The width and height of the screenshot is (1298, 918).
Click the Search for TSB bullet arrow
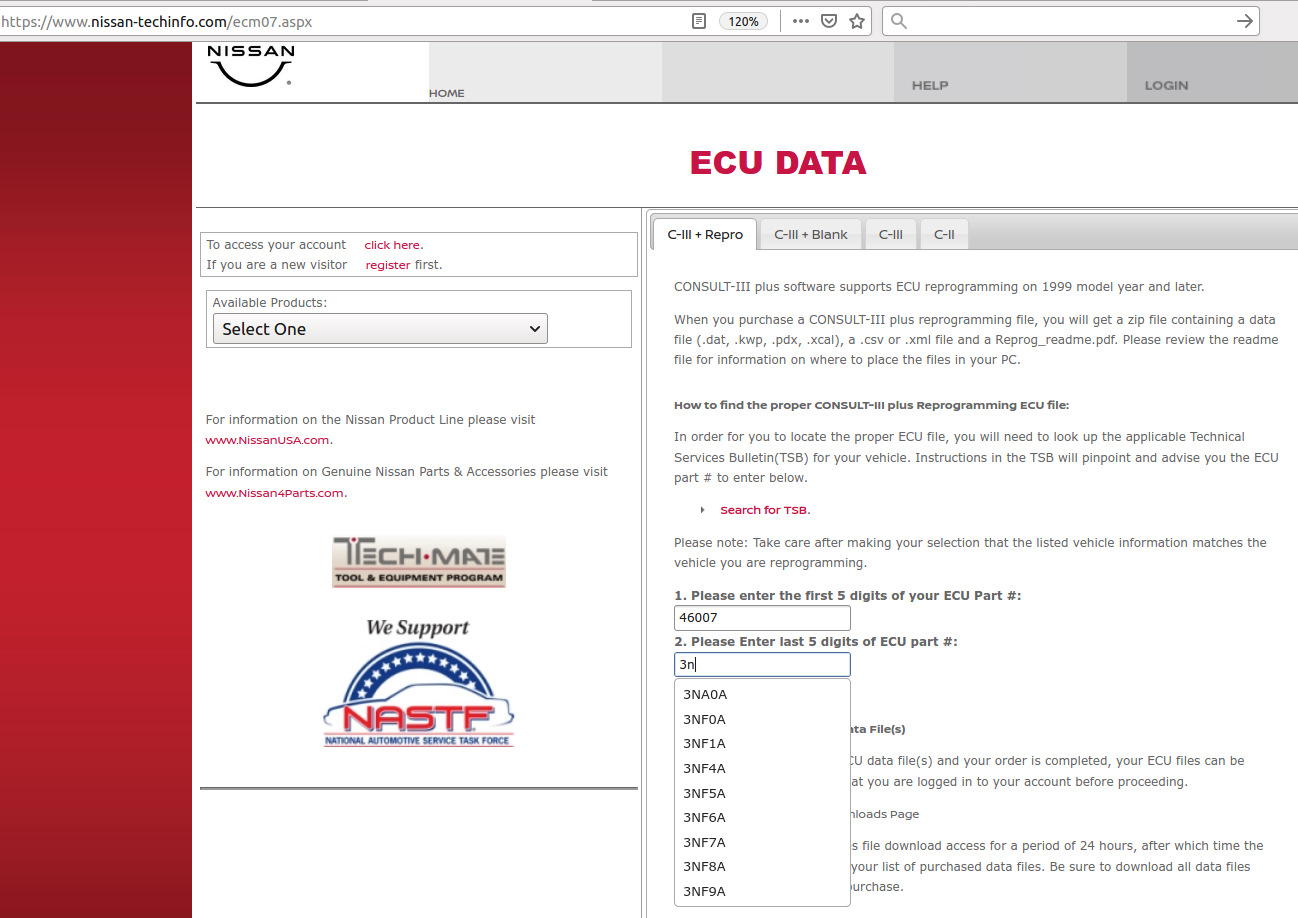tap(702, 510)
